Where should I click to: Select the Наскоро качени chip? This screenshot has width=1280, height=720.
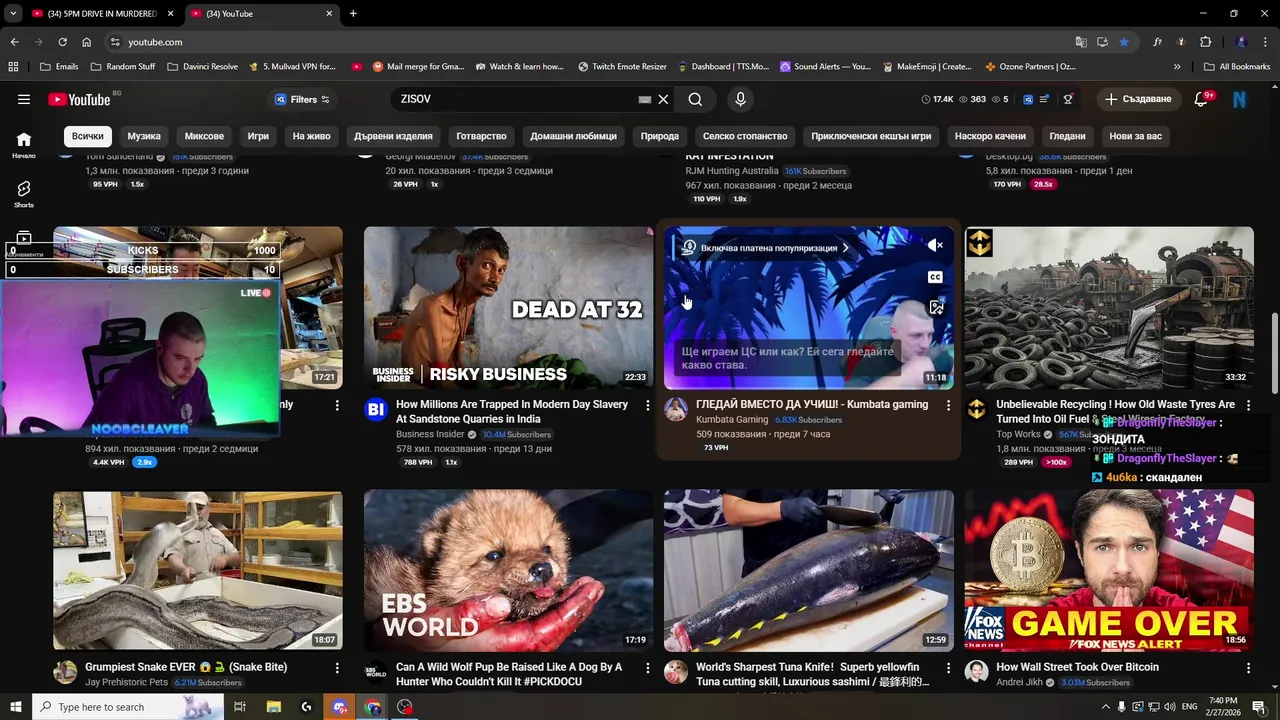[990, 136]
